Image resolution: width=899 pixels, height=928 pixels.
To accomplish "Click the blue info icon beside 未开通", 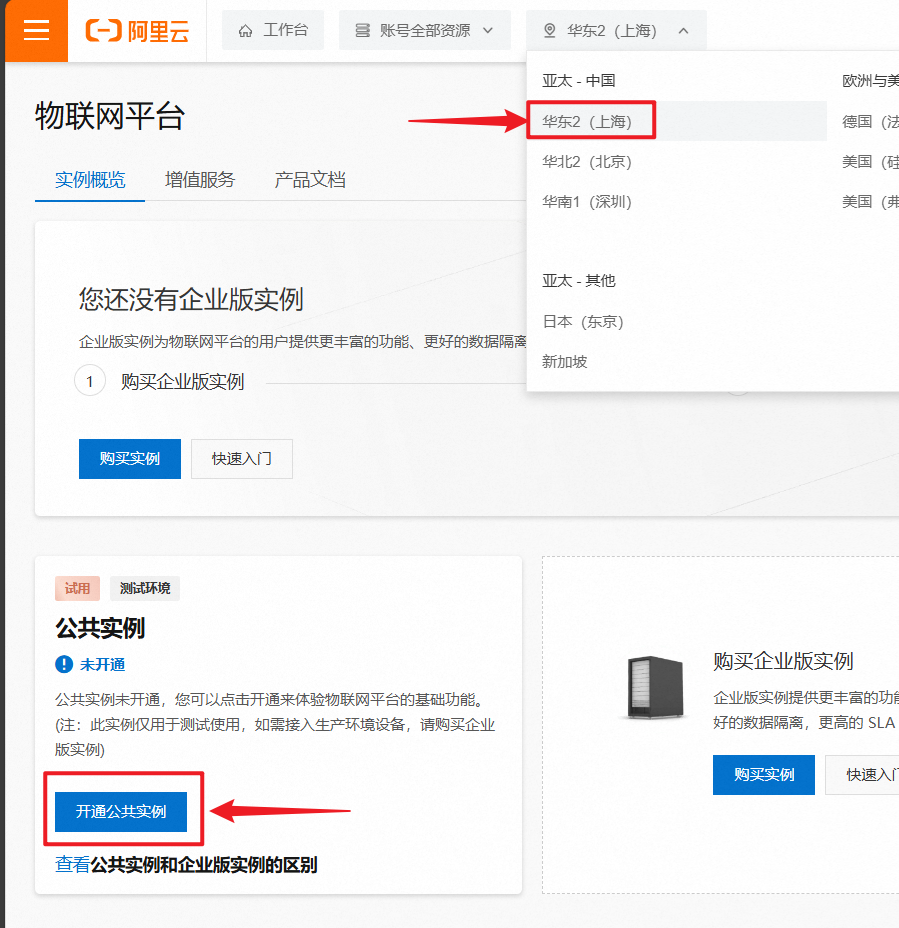I will tap(64, 664).
